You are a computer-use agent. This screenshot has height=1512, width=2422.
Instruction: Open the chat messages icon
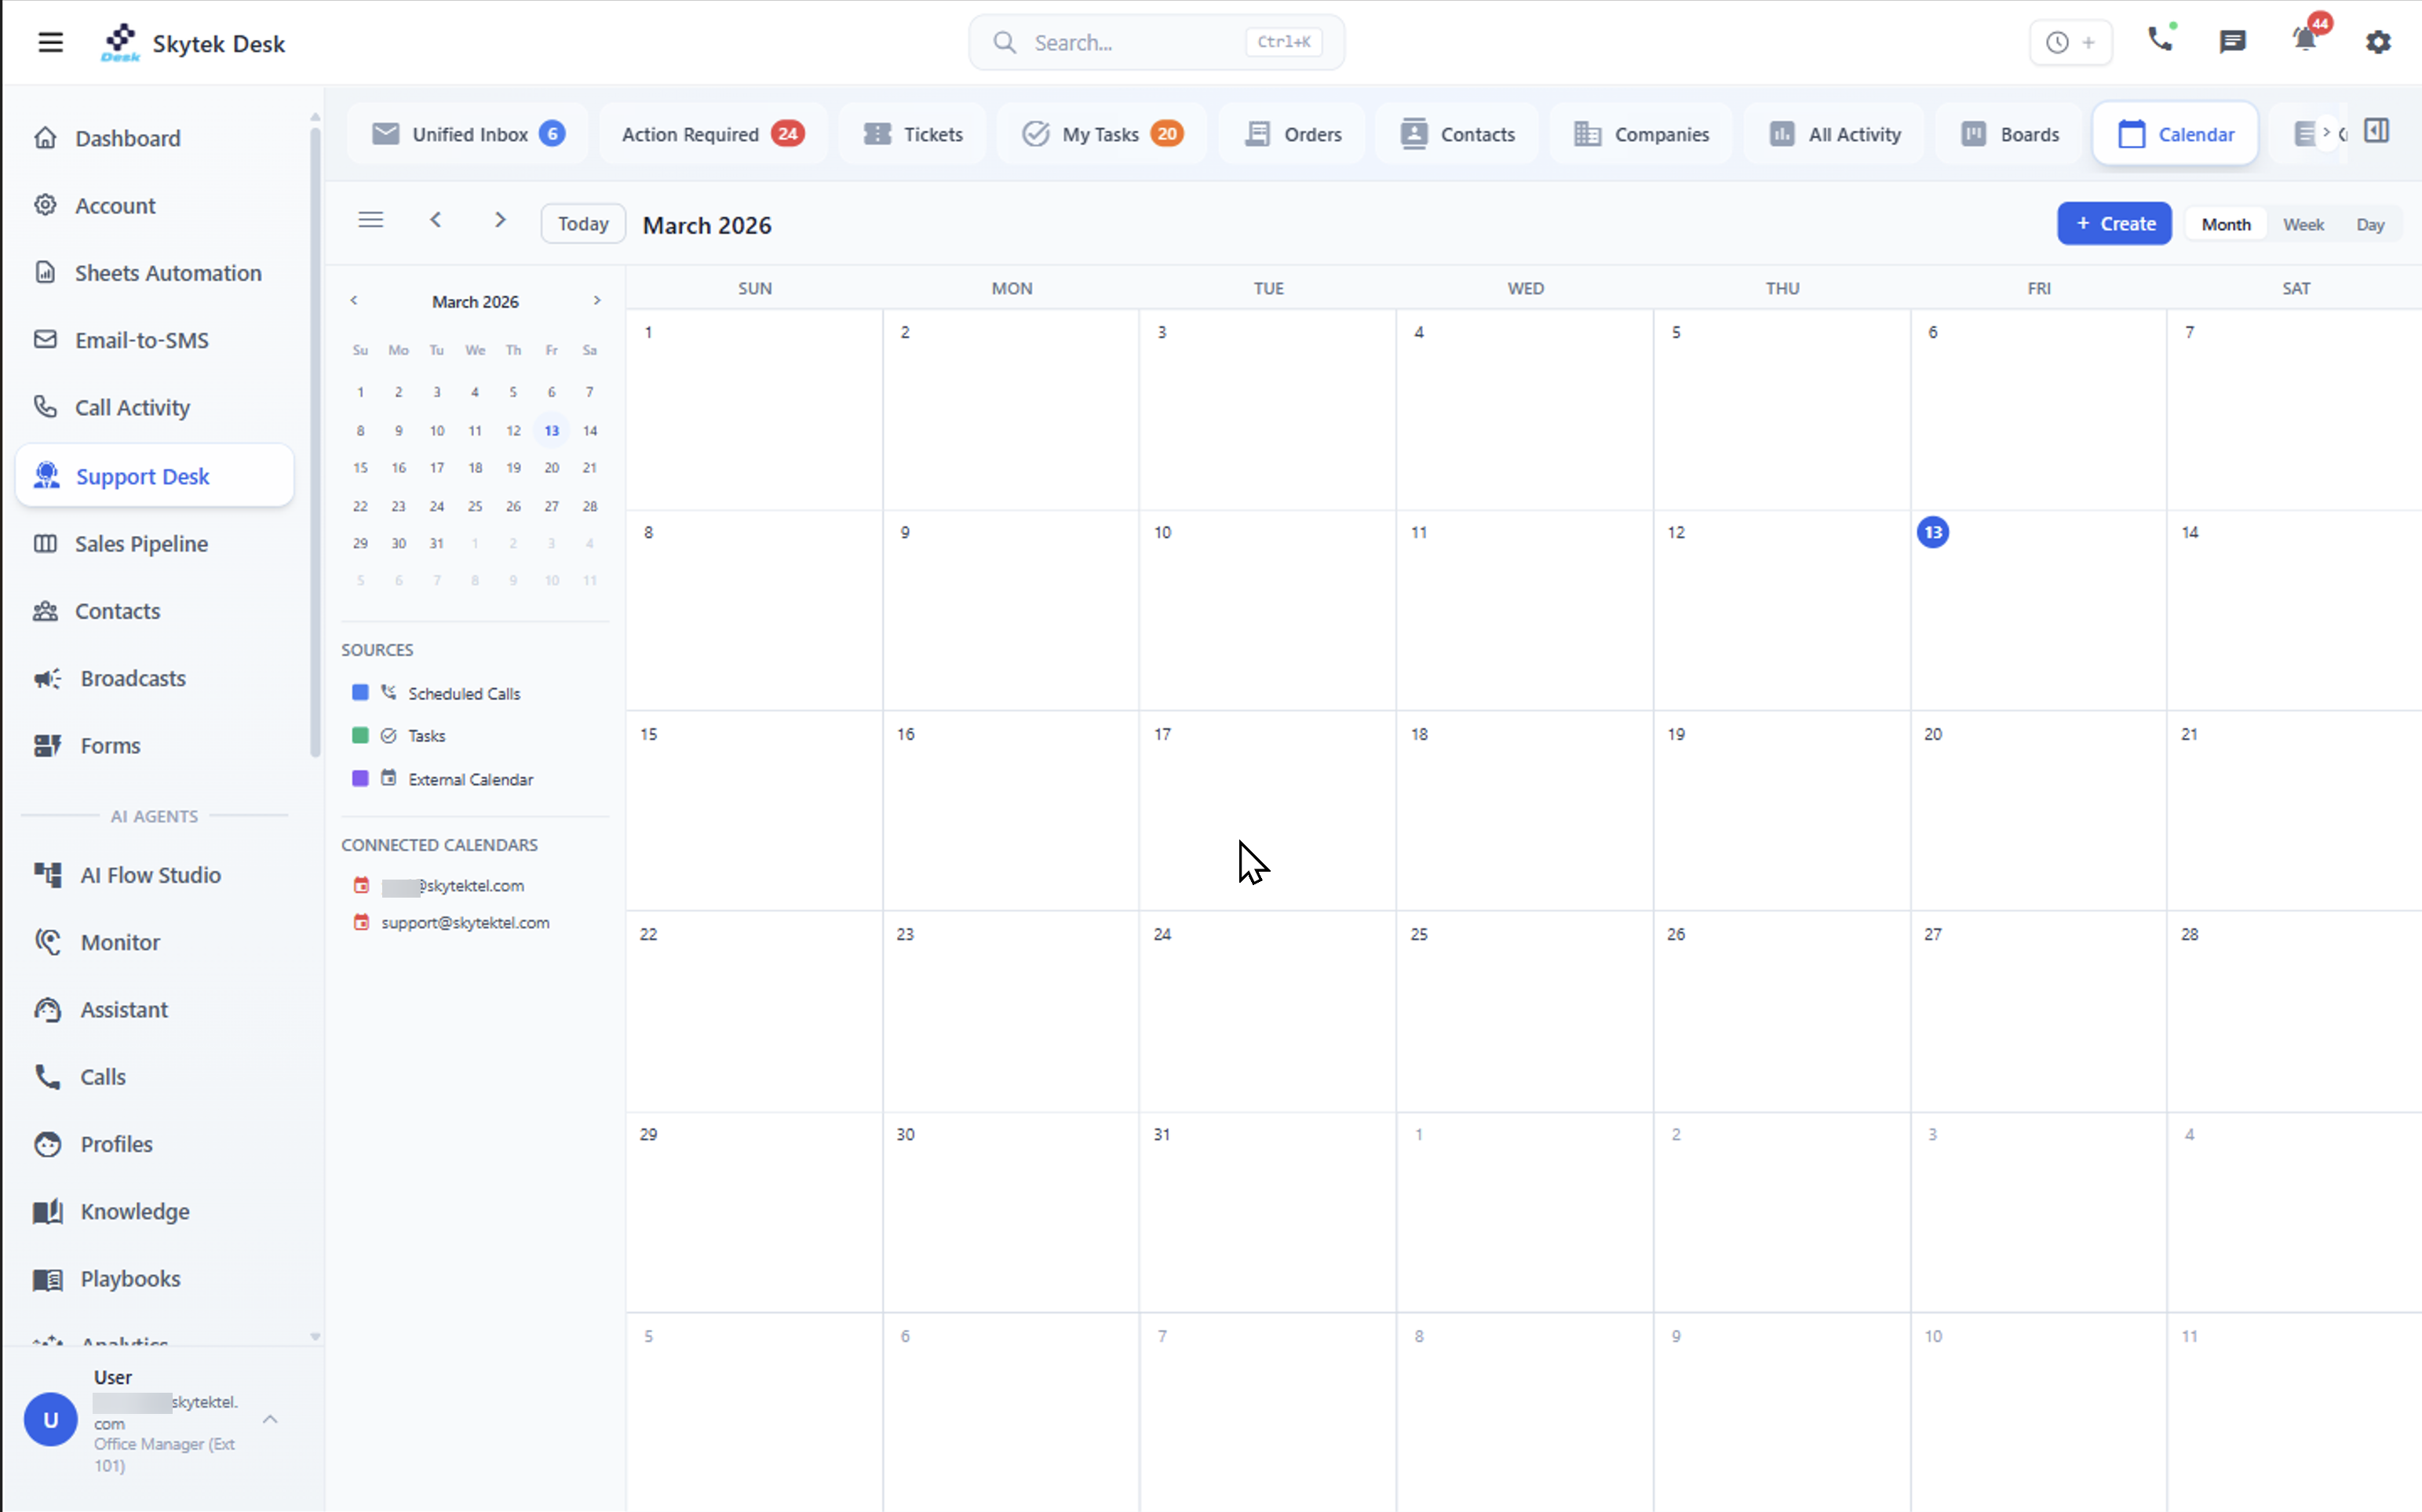[2232, 42]
